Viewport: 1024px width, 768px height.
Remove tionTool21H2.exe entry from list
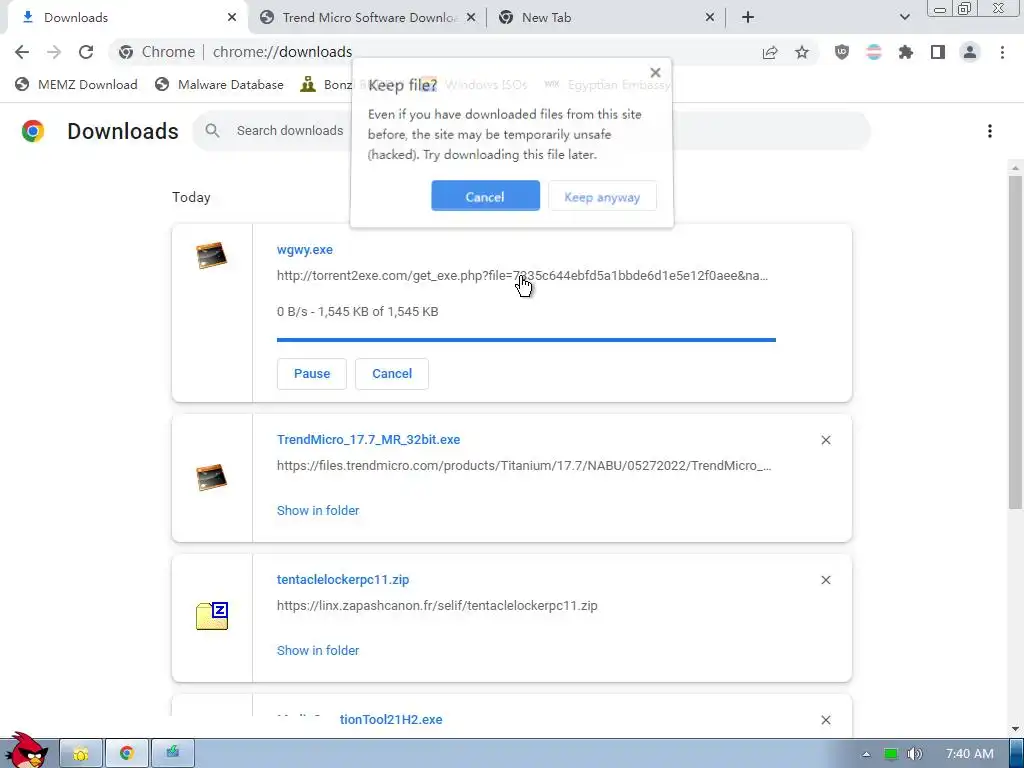(826, 720)
